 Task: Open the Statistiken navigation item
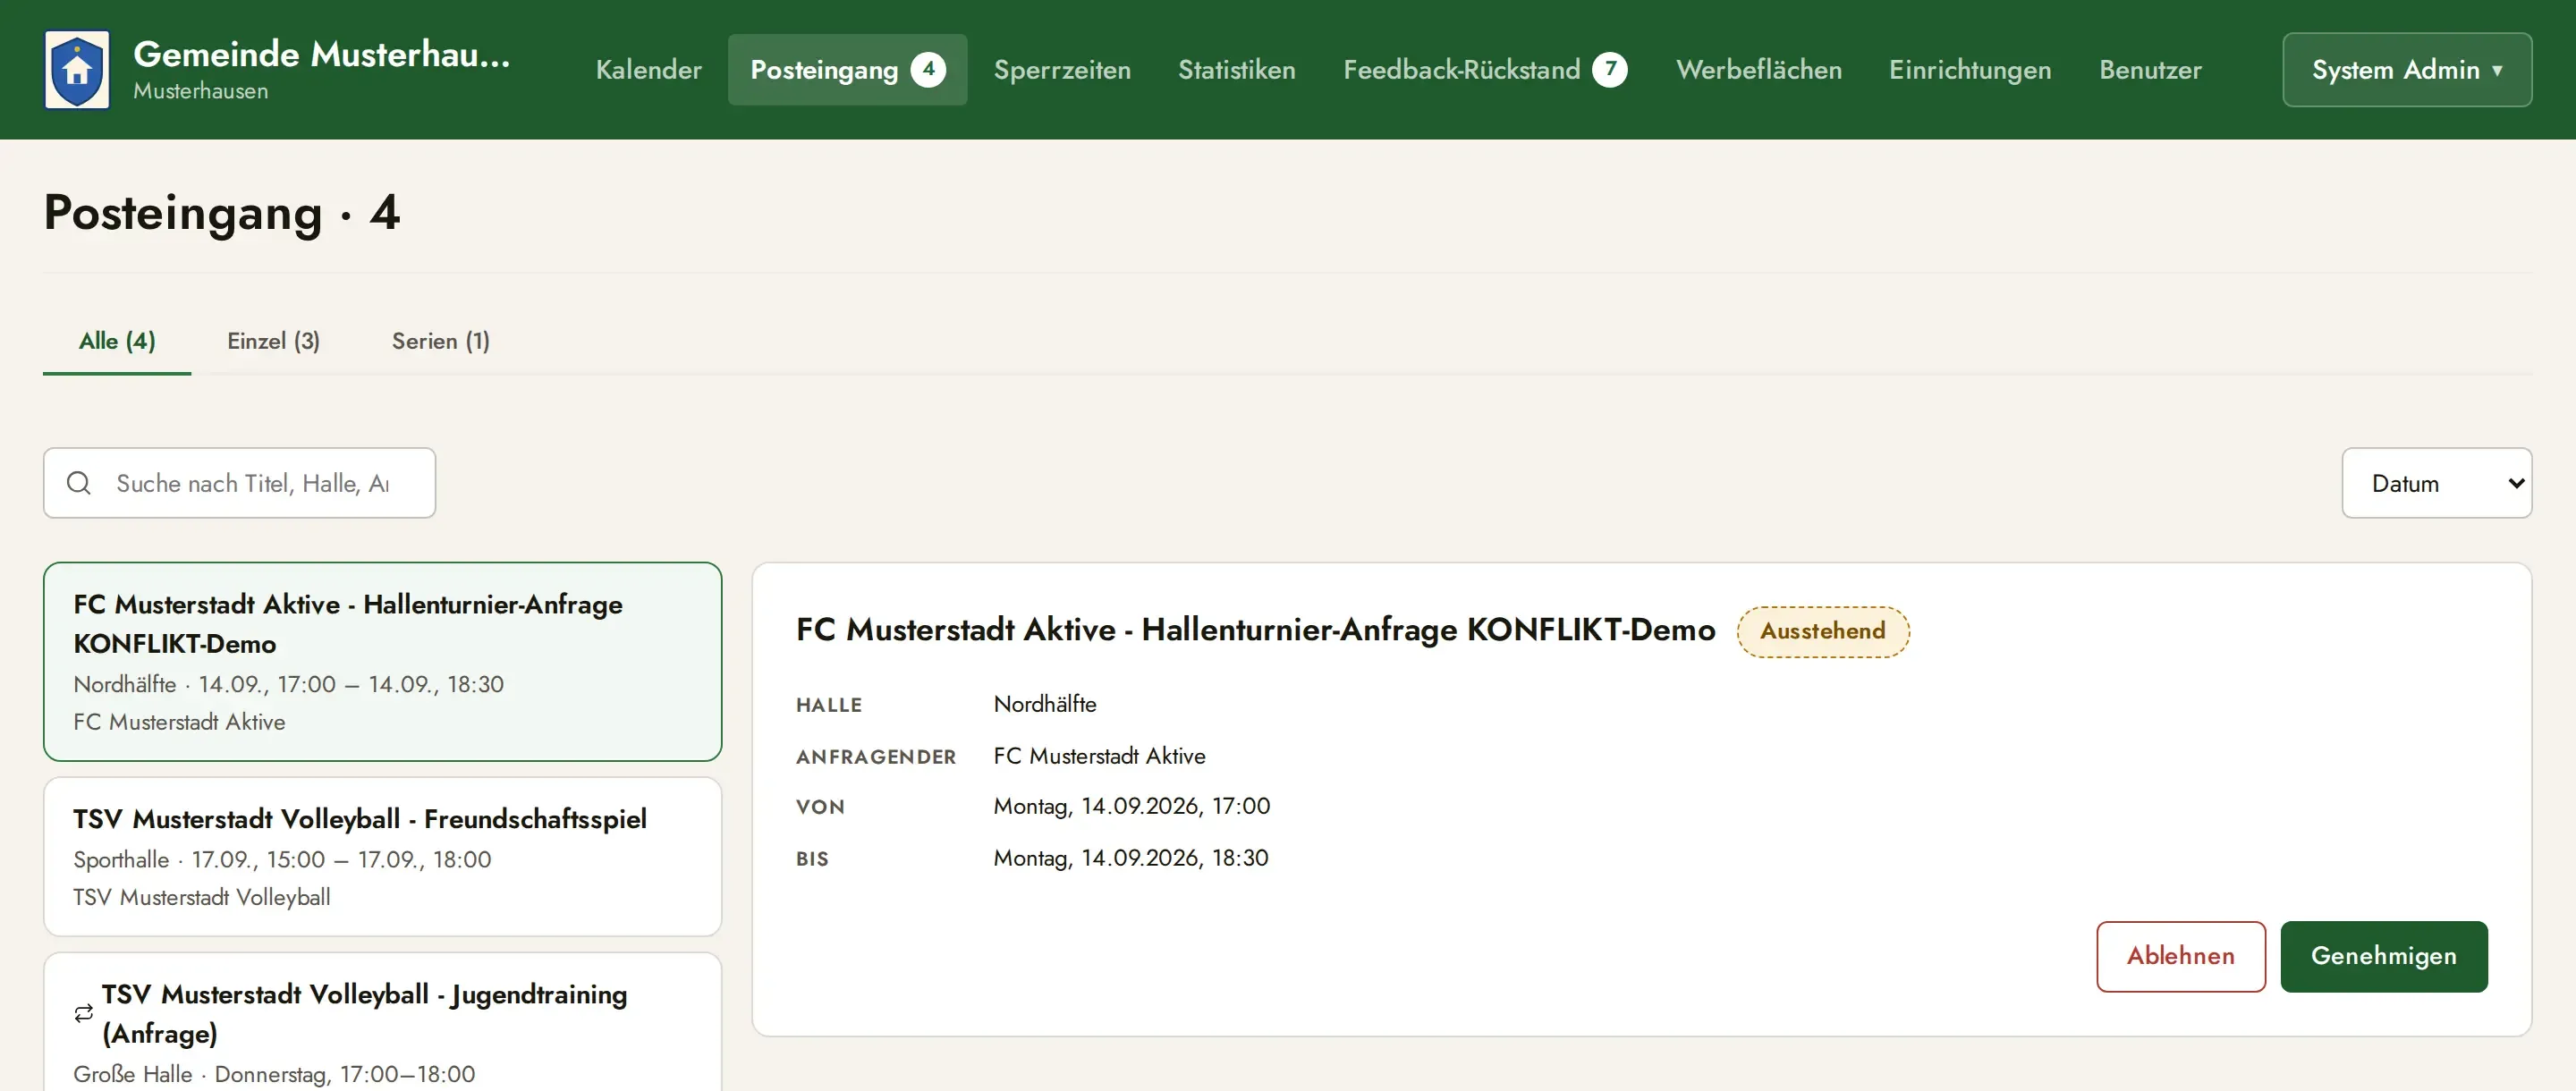click(x=1236, y=69)
